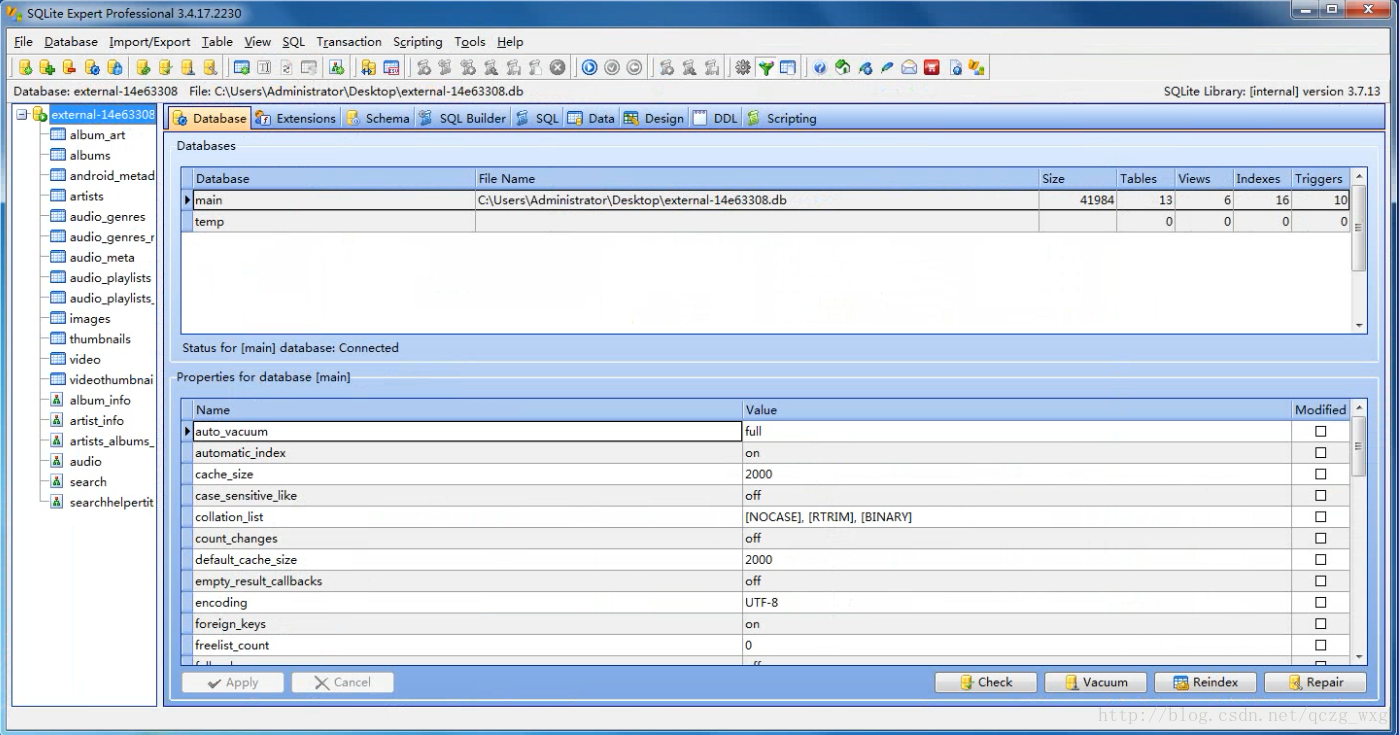The width and height of the screenshot is (1399, 735).
Task: Open the Transaction menu
Action: pos(349,42)
